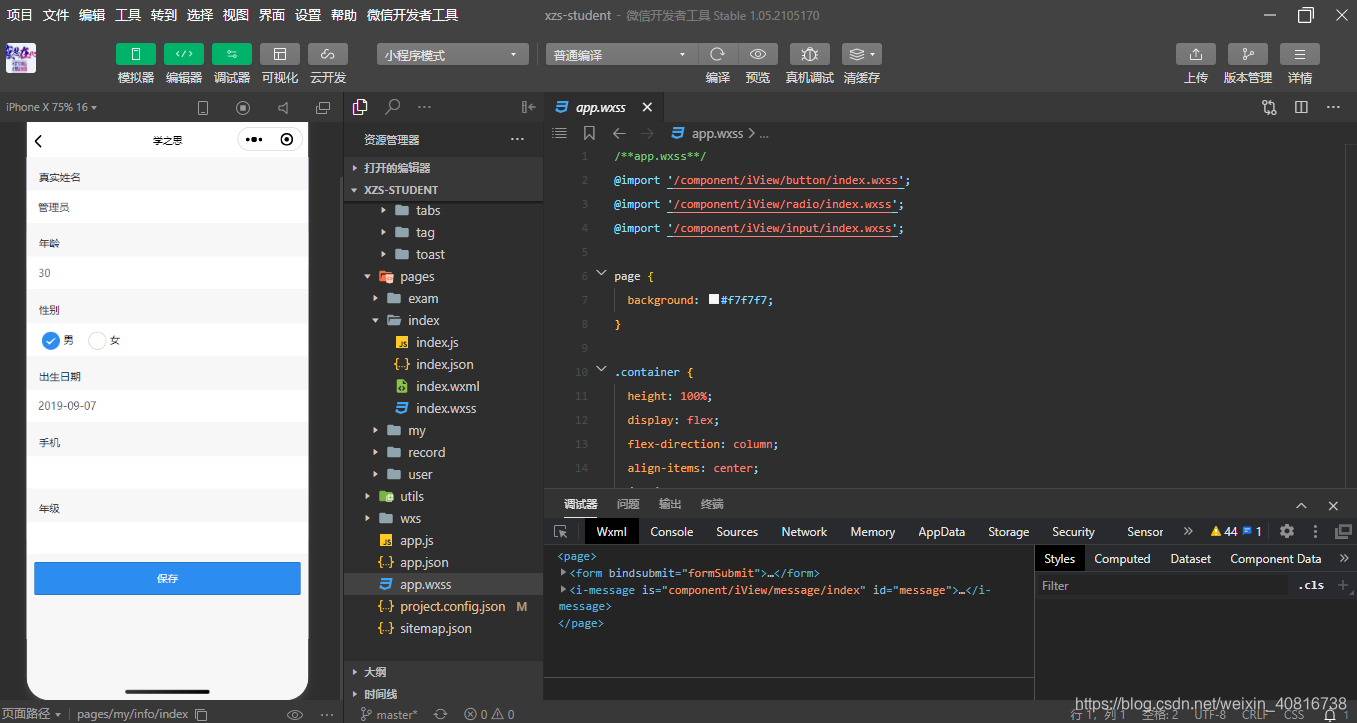The image size is (1357, 723).
Task: Toggle the Editor panel button
Action: (x=184, y=54)
